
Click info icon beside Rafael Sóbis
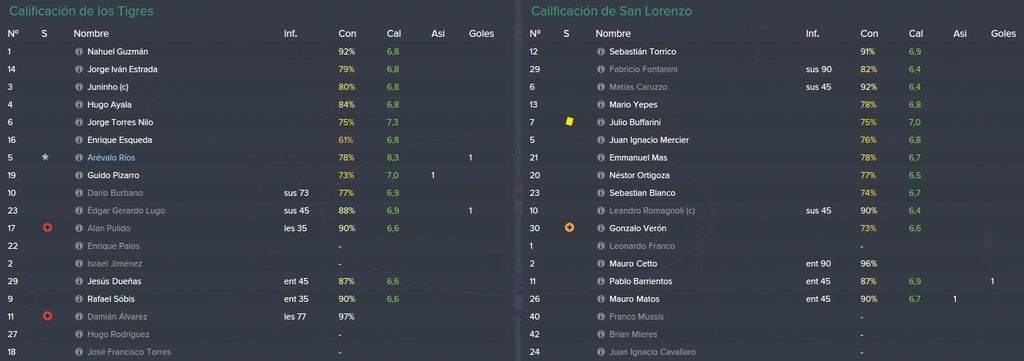pyautogui.click(x=79, y=299)
